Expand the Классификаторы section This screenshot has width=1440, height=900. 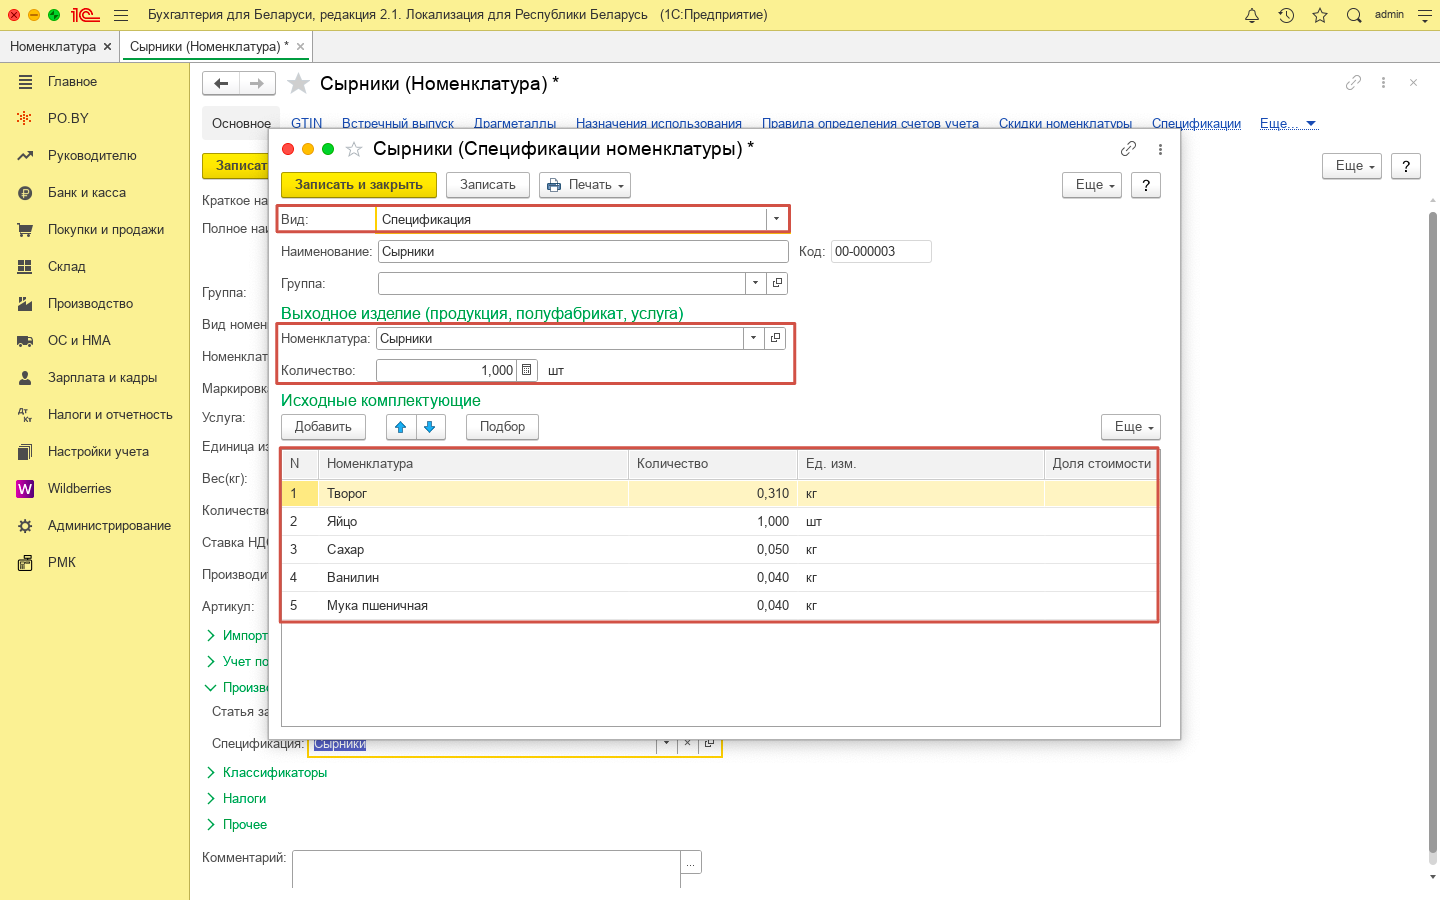point(274,772)
